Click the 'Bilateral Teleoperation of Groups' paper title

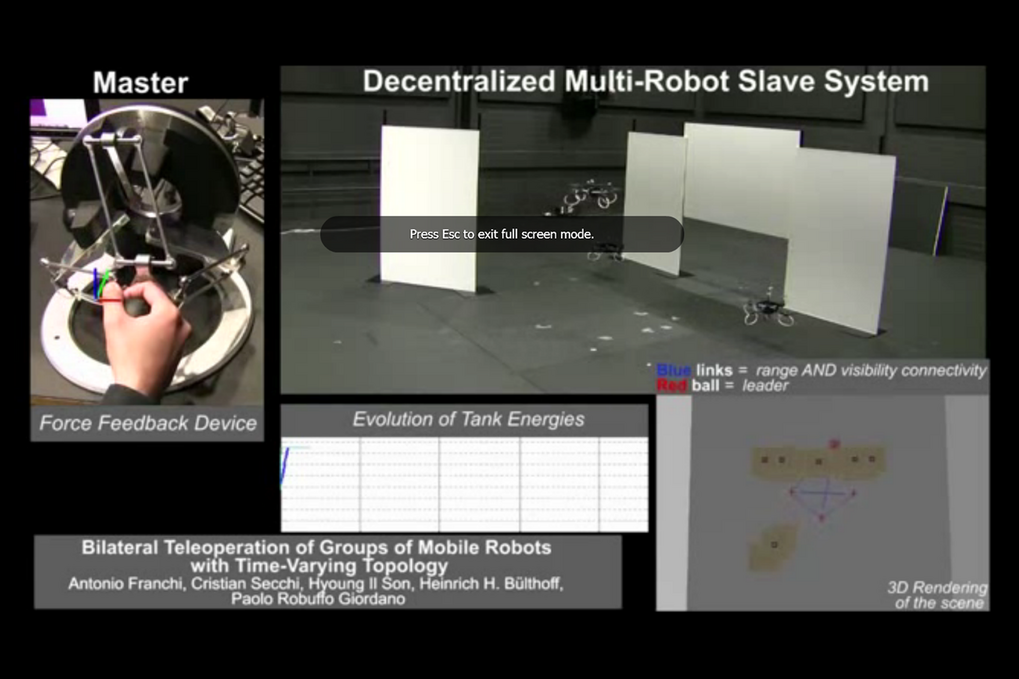316,556
